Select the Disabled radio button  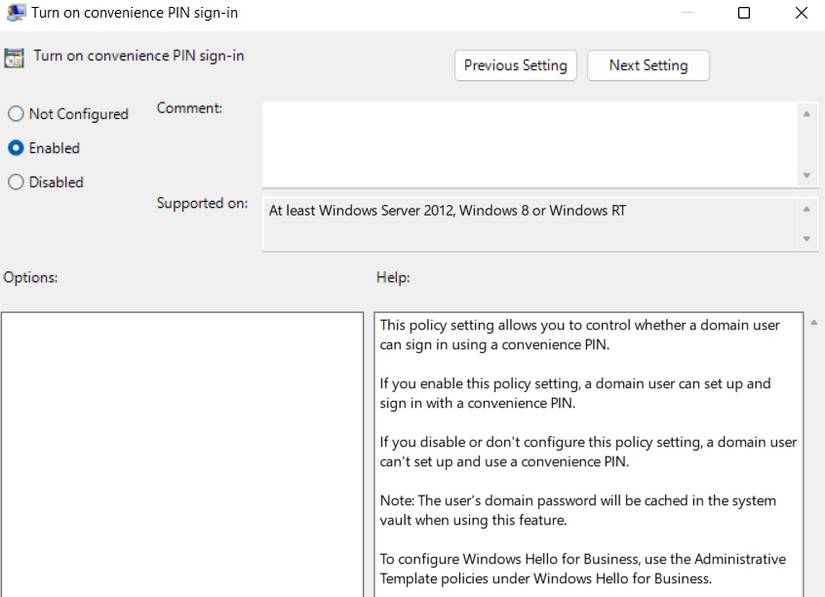tap(15, 181)
